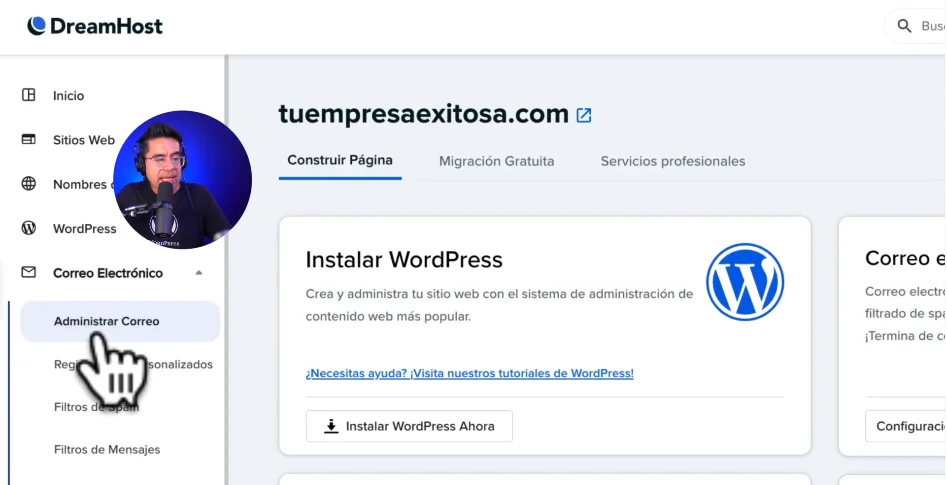Image resolution: width=947 pixels, height=485 pixels.
Task: Click Instalar WordPress Ahora button
Action: click(x=409, y=426)
